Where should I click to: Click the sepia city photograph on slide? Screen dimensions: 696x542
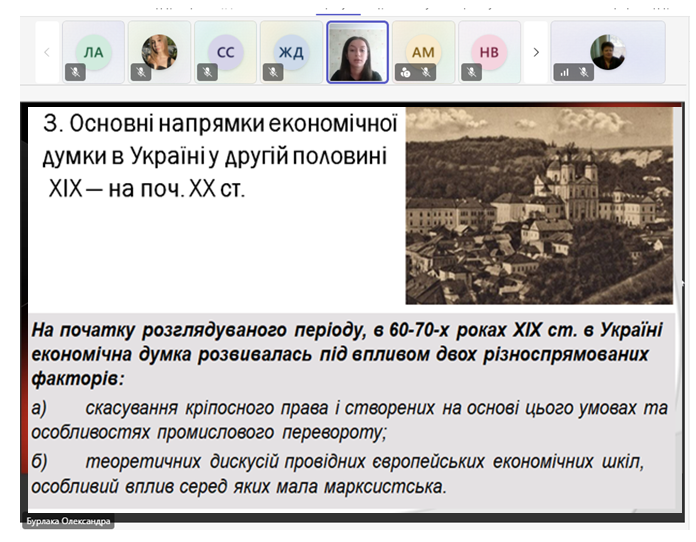click(539, 206)
